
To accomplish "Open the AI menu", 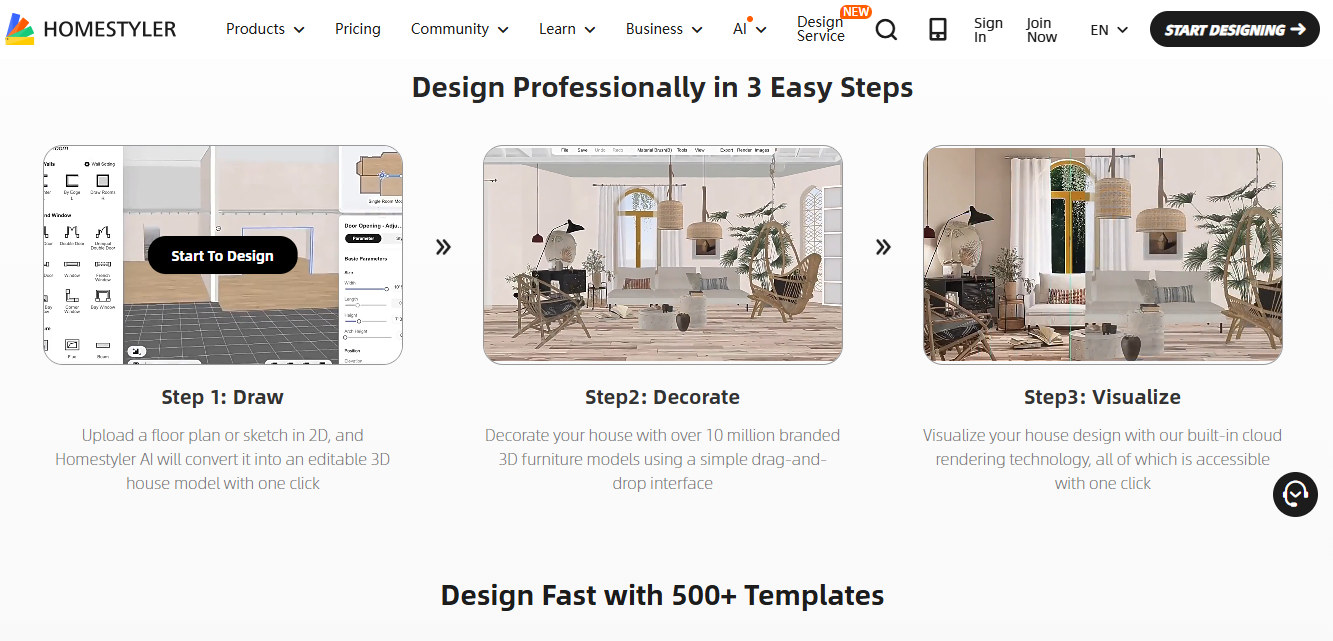I will [x=748, y=29].
